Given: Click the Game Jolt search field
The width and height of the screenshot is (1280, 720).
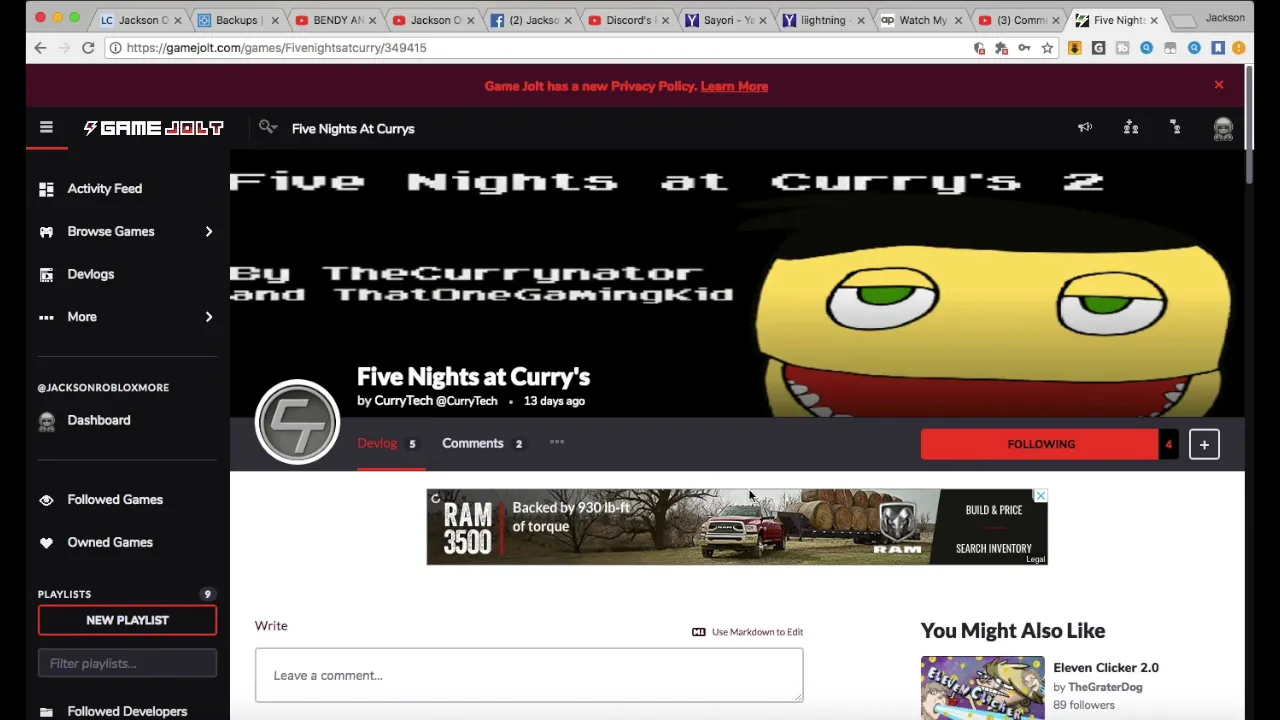Looking at the screenshot, I should pyautogui.click(x=353, y=128).
